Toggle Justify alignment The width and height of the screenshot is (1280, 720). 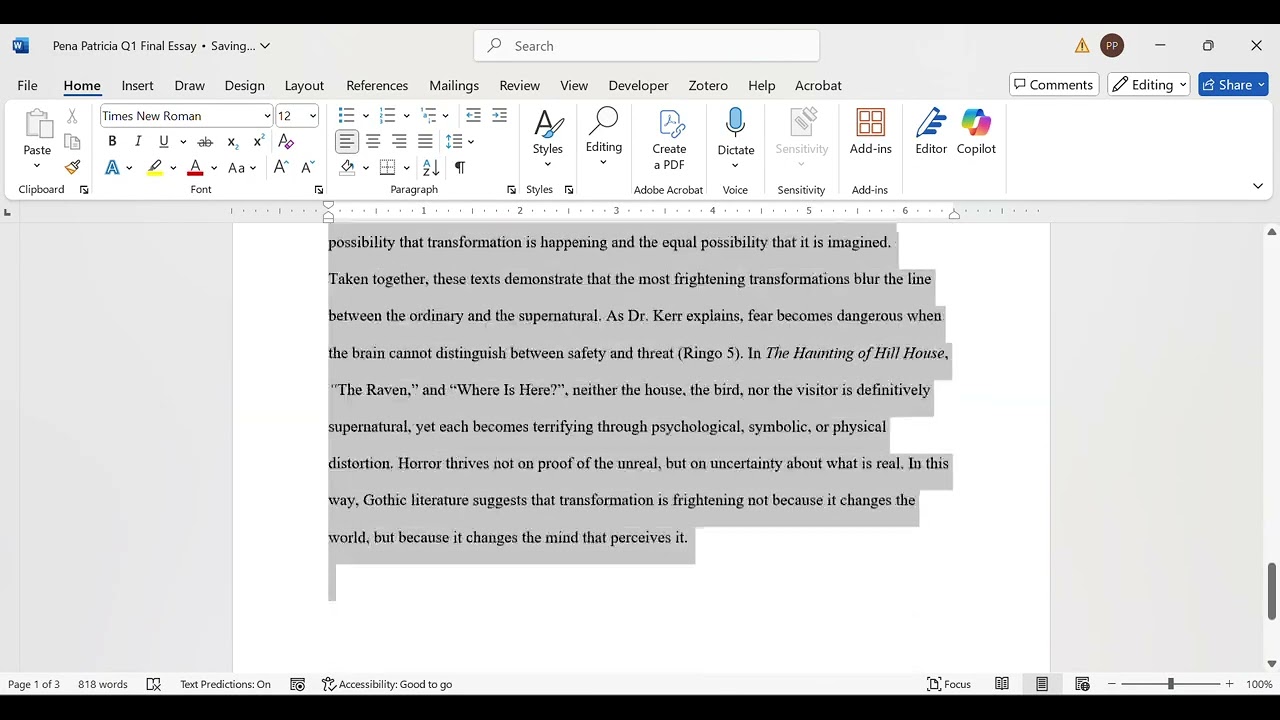pyautogui.click(x=425, y=142)
